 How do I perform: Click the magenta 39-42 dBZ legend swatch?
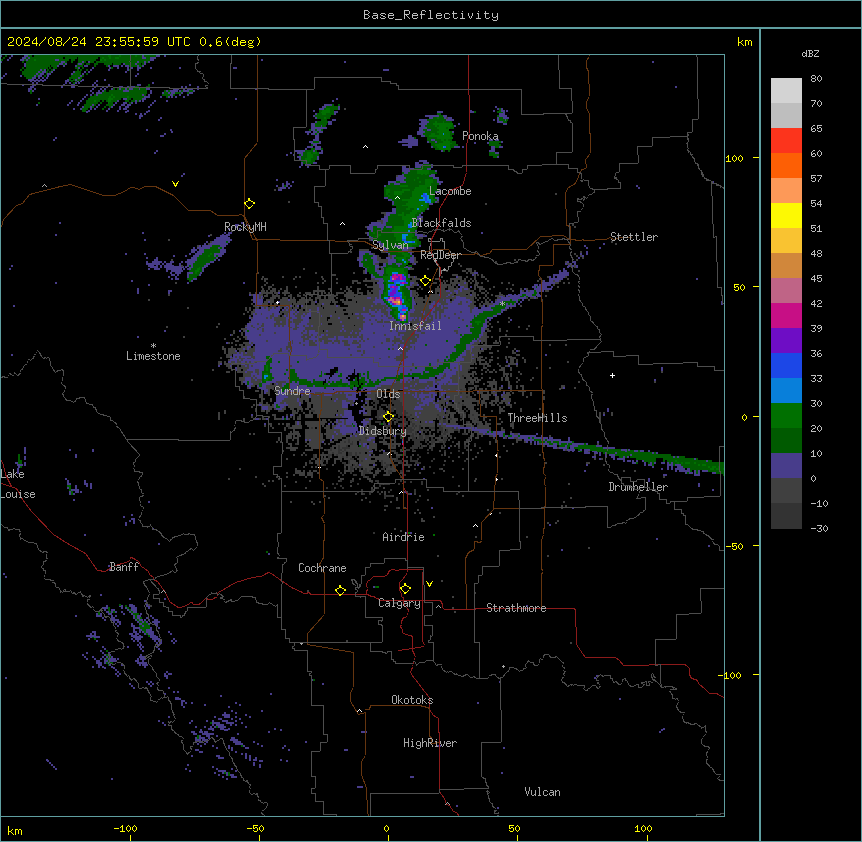[786, 315]
